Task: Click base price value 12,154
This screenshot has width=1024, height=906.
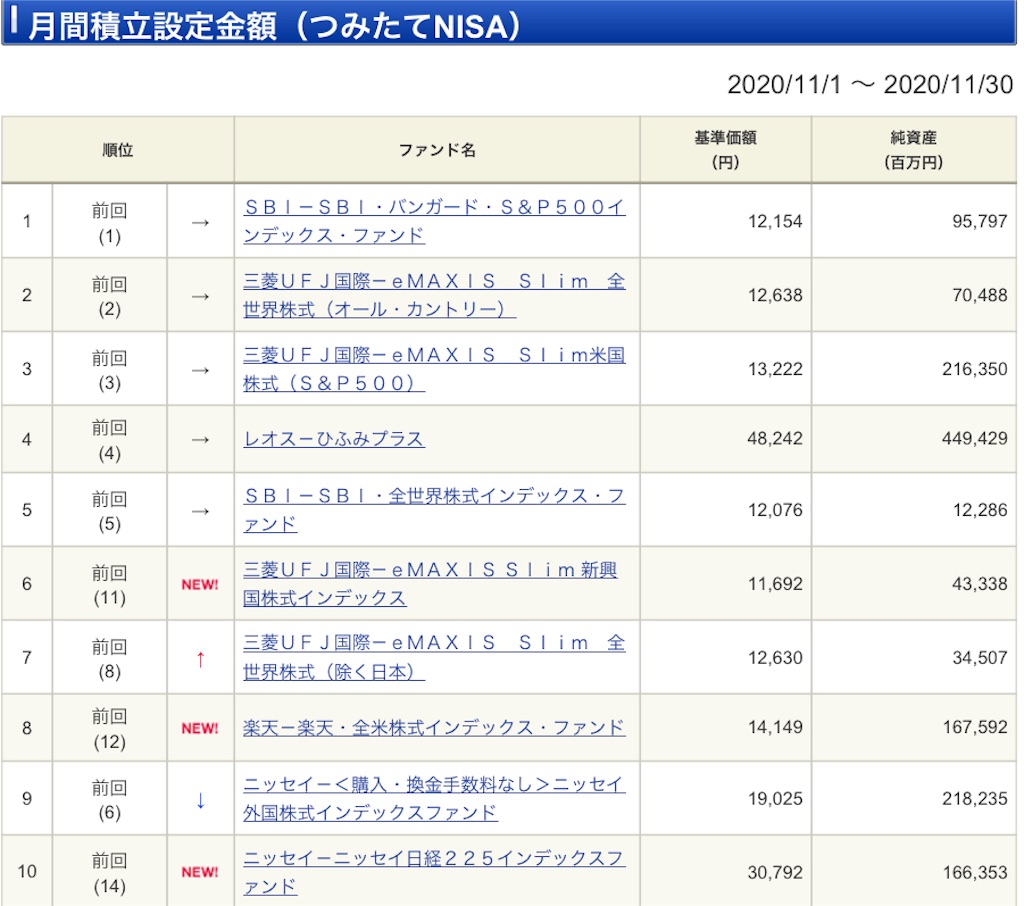Action: [x=775, y=221]
